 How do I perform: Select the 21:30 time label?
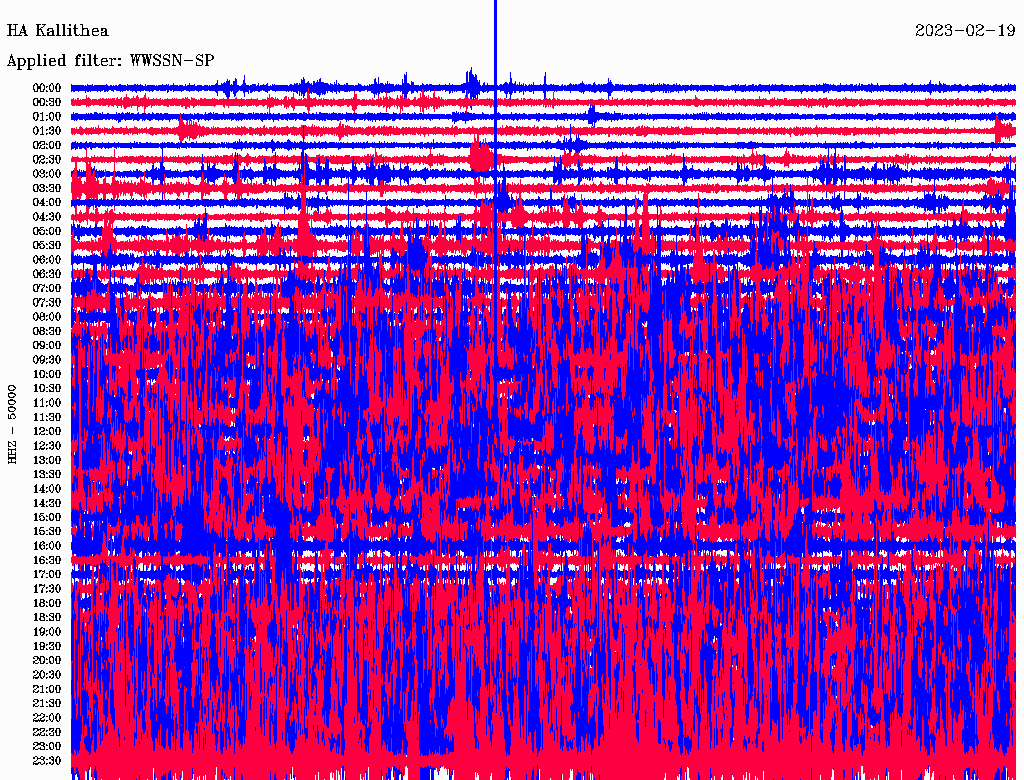tap(47, 704)
